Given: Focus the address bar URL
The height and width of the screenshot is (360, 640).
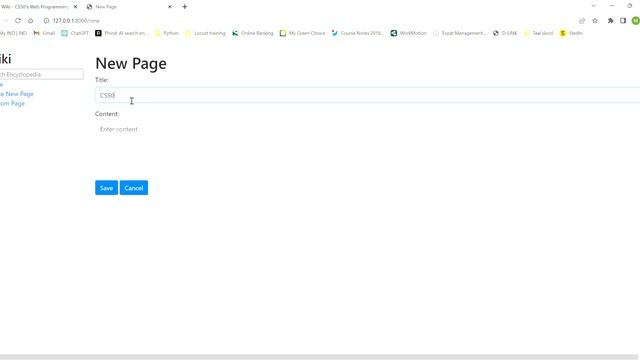Looking at the screenshot, I should coord(76,20).
